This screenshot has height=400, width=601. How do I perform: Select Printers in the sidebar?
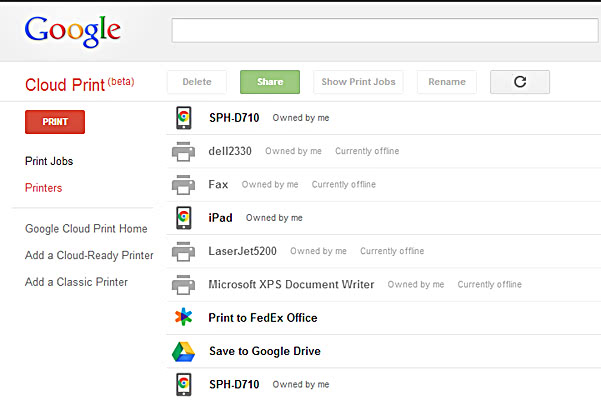(43, 188)
